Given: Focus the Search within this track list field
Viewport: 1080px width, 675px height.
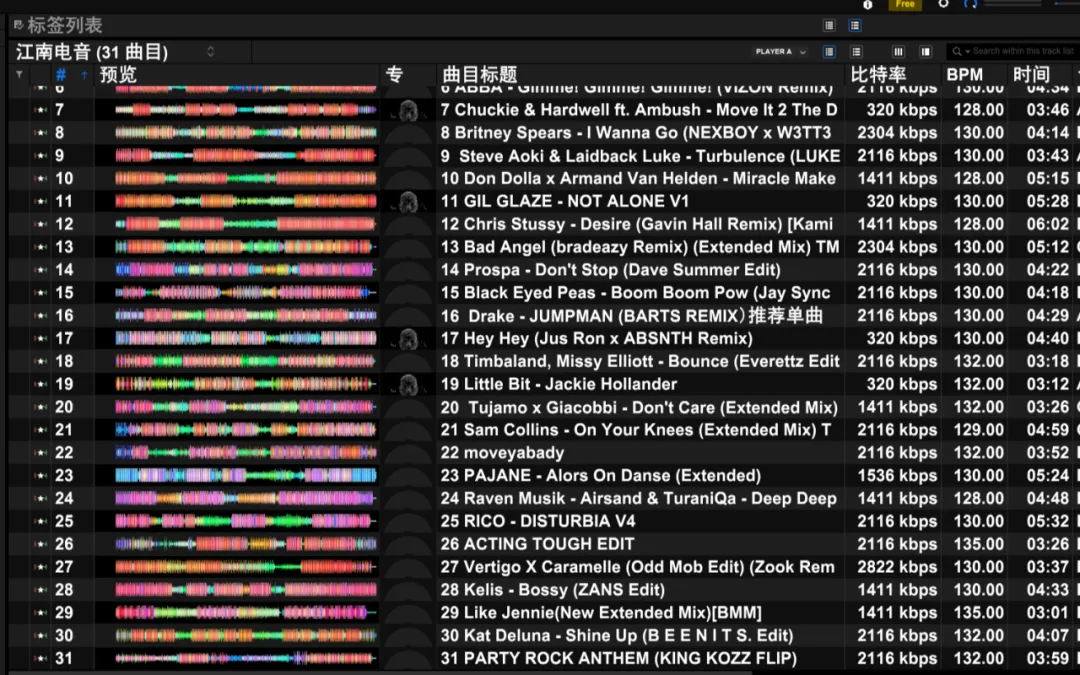Looking at the screenshot, I should [1024, 51].
